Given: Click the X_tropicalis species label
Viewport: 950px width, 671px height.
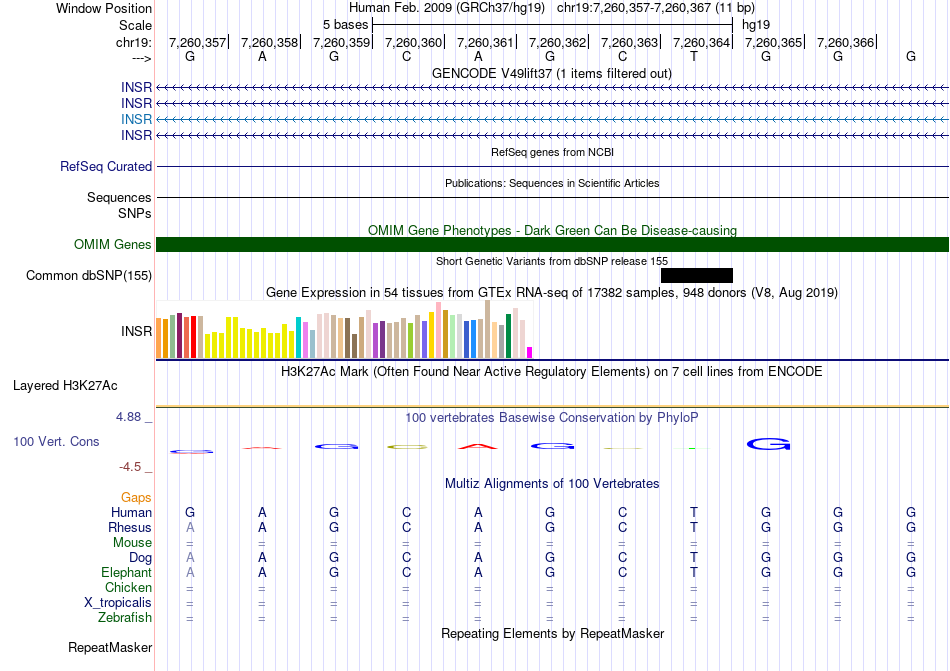Looking at the screenshot, I should pos(118,603).
